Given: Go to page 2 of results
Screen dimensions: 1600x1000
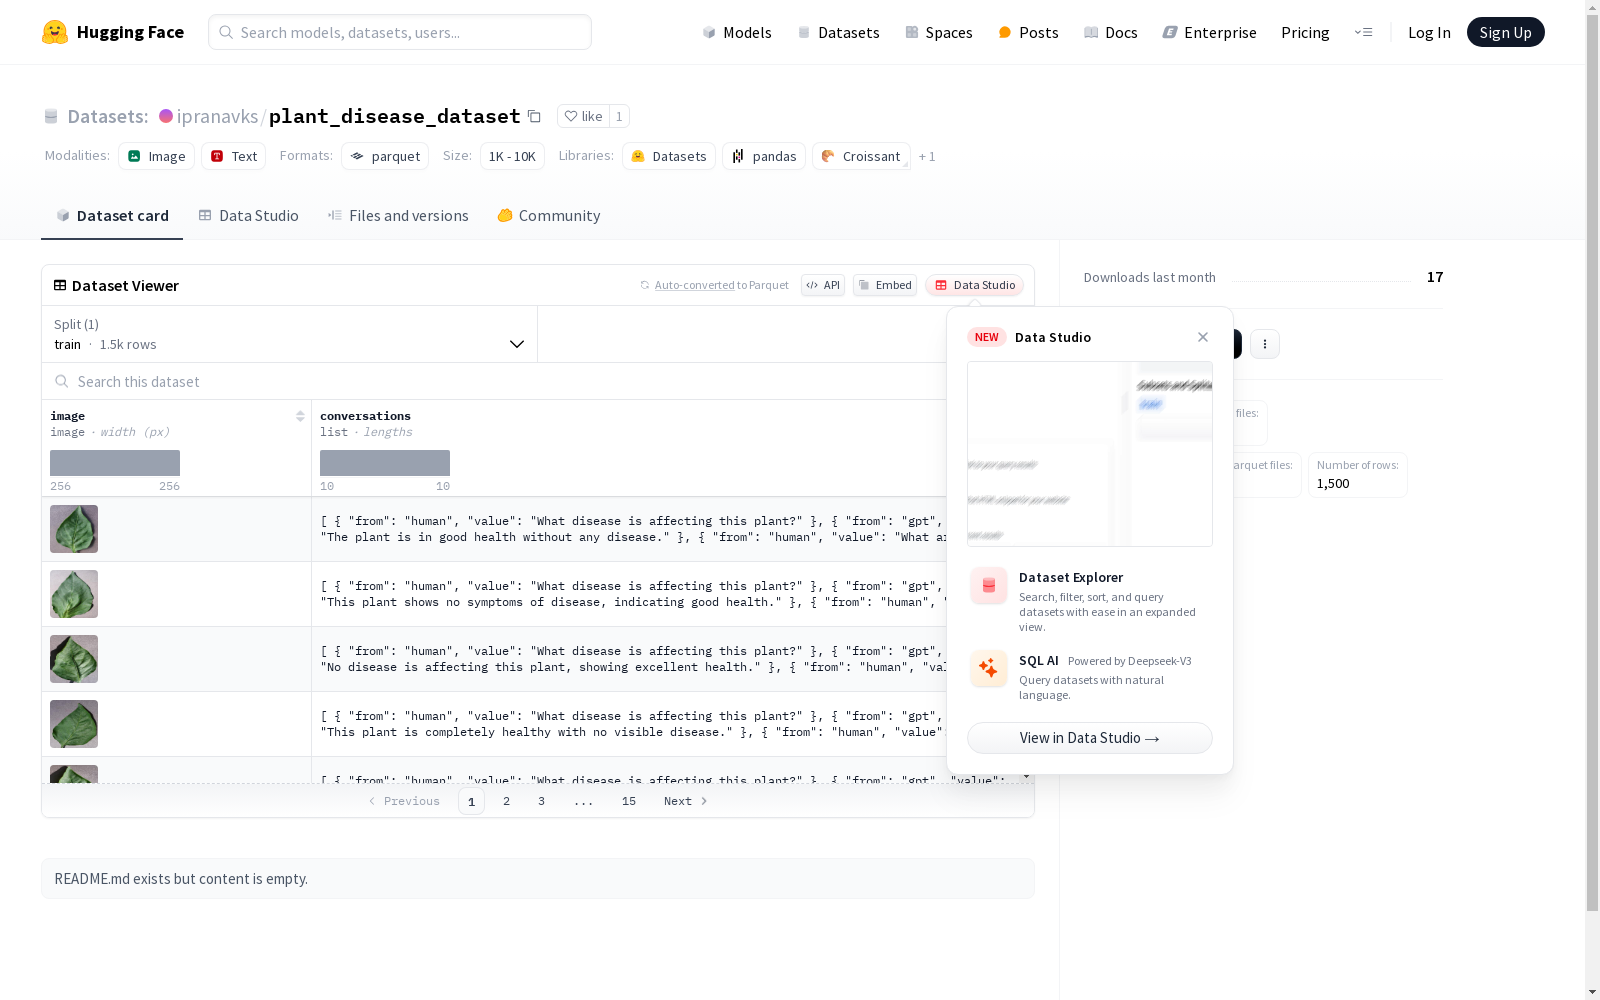Looking at the screenshot, I should [x=507, y=801].
